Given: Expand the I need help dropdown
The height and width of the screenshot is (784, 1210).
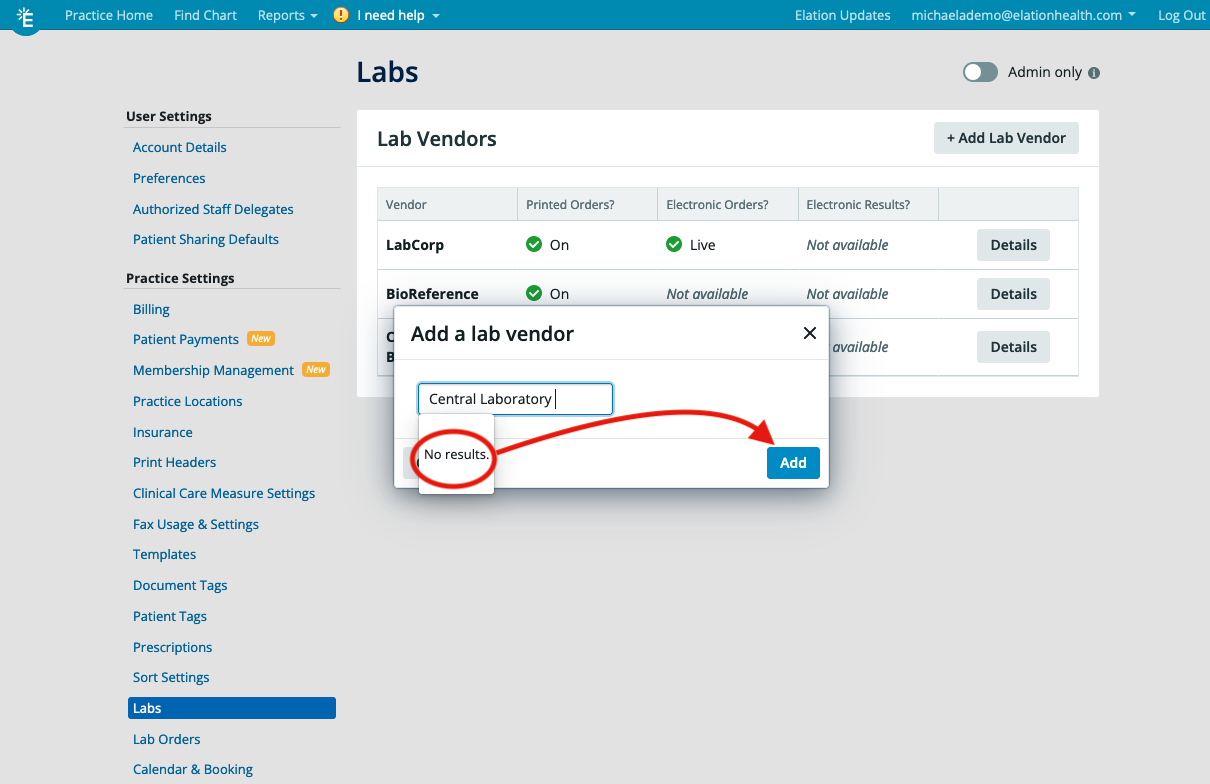Looking at the screenshot, I should point(393,15).
